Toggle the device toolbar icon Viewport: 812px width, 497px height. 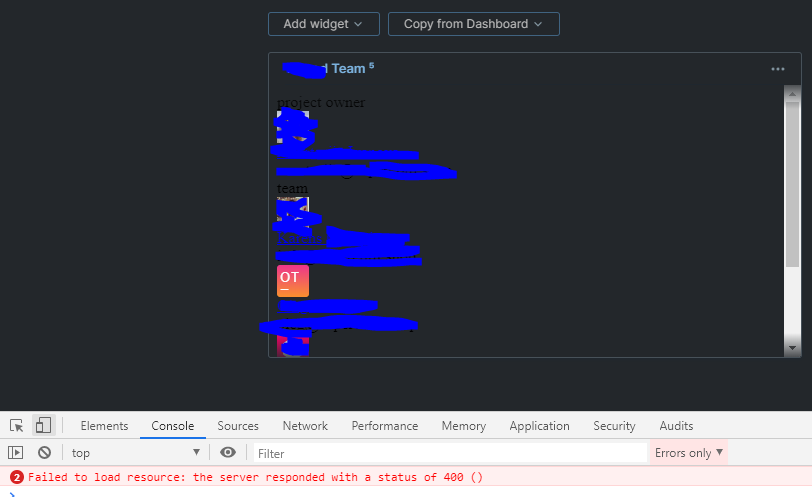pos(44,426)
